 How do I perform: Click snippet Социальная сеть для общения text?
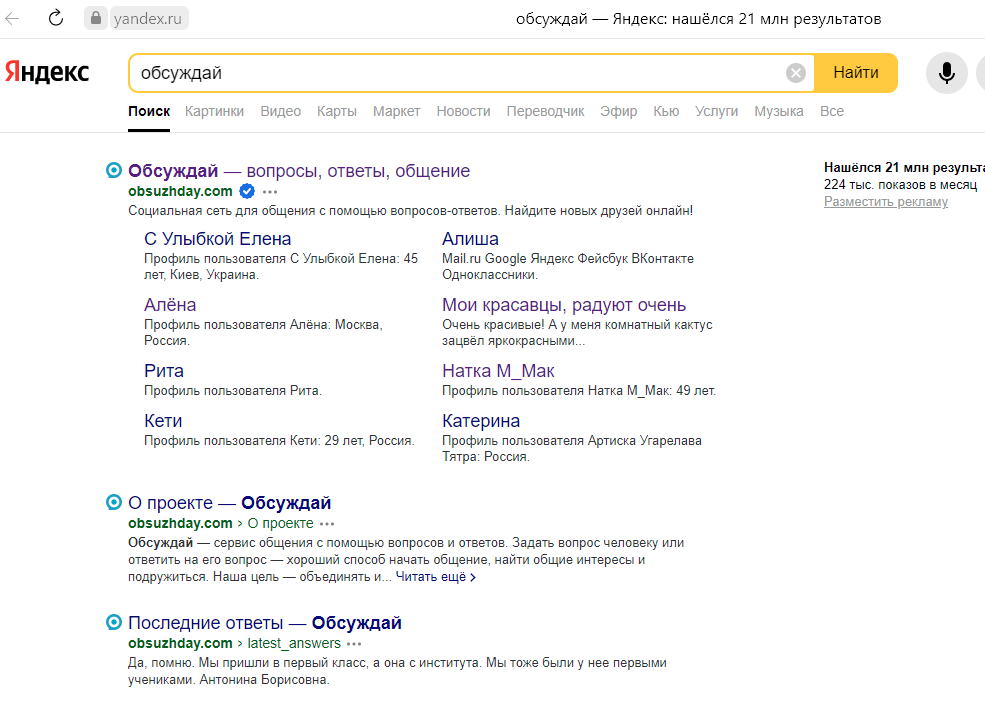[411, 211]
